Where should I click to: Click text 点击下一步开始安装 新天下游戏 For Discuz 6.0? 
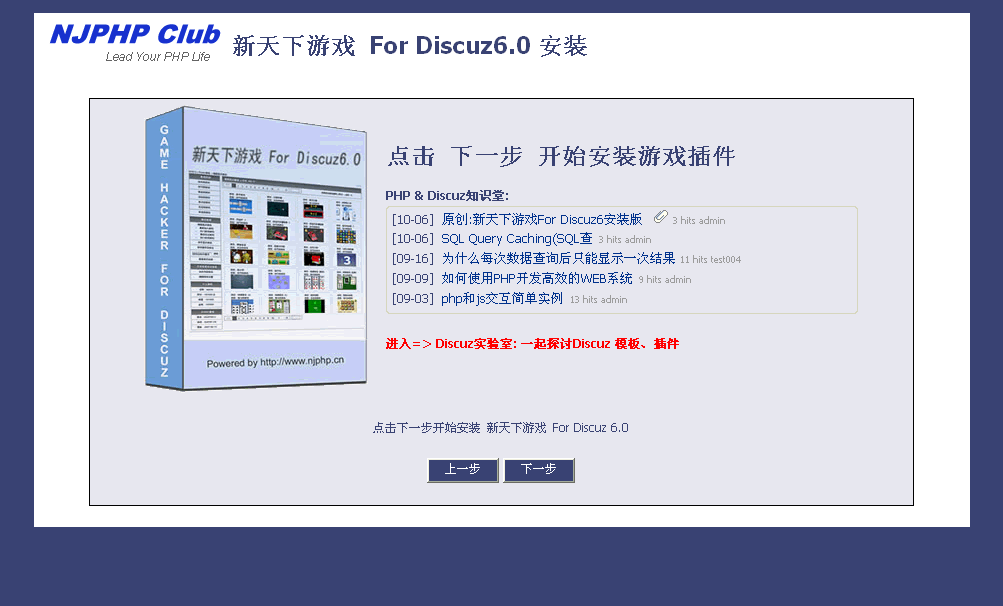[500, 427]
